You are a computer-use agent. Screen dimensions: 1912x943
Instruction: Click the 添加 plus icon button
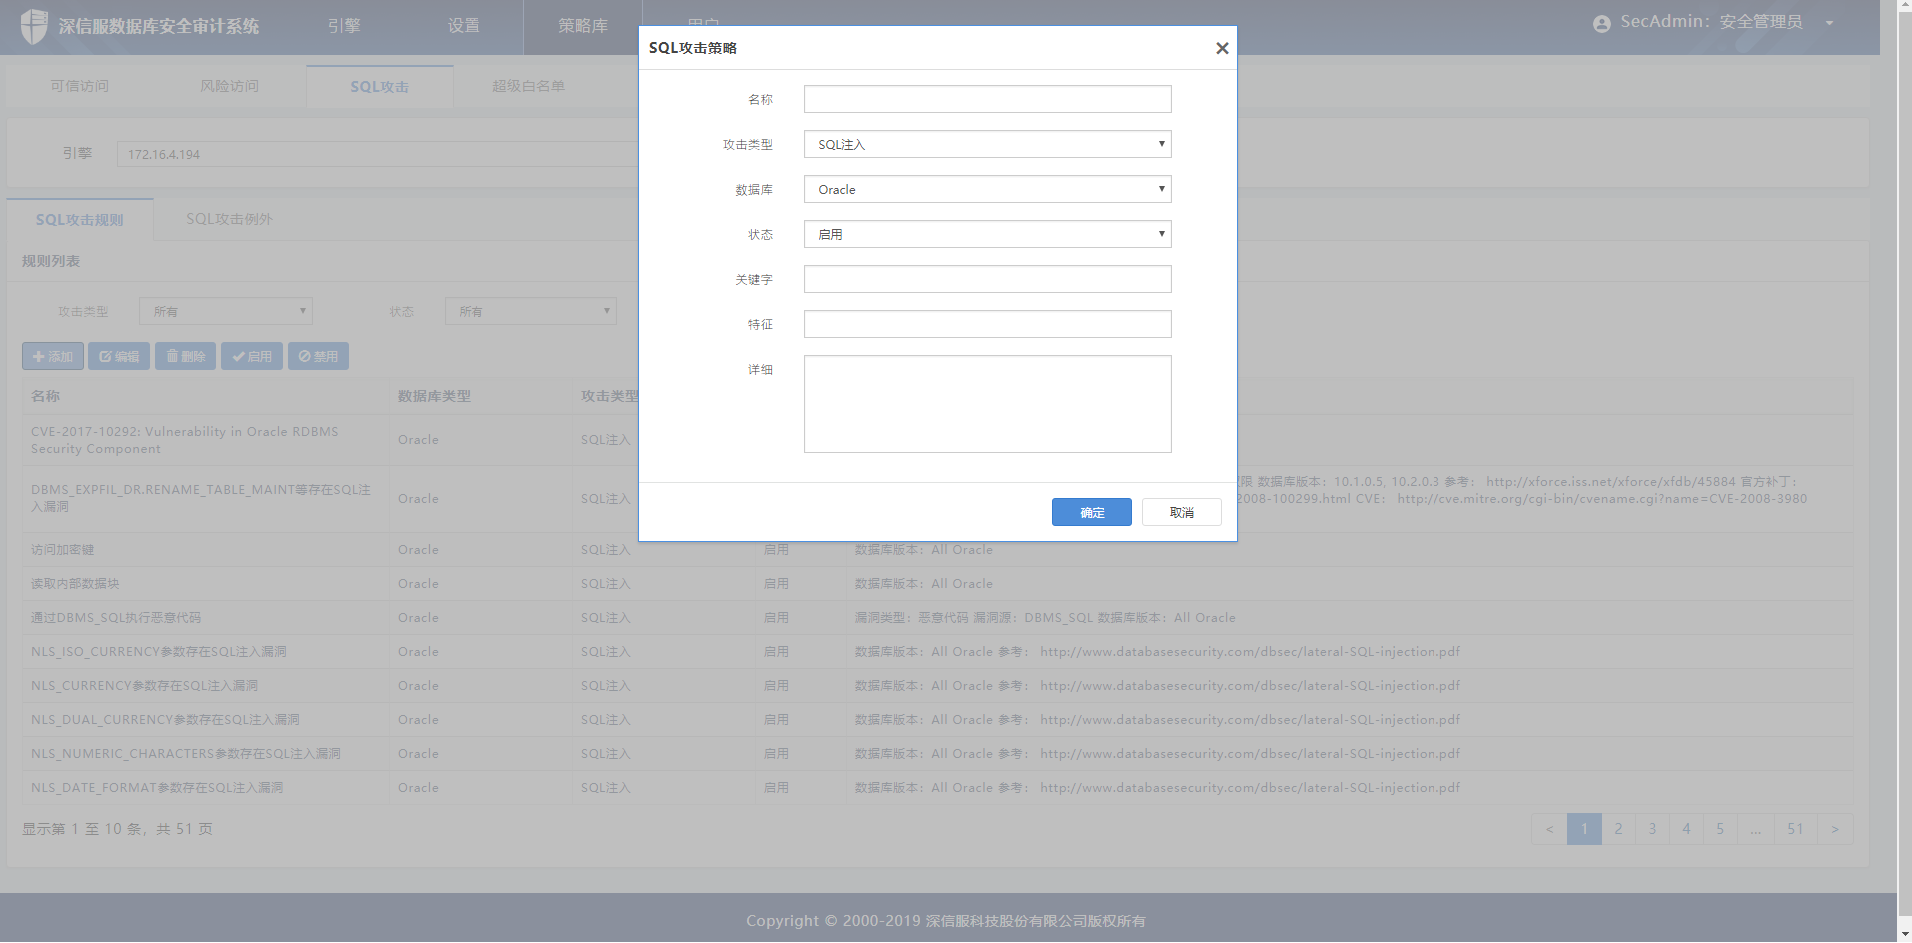53,356
